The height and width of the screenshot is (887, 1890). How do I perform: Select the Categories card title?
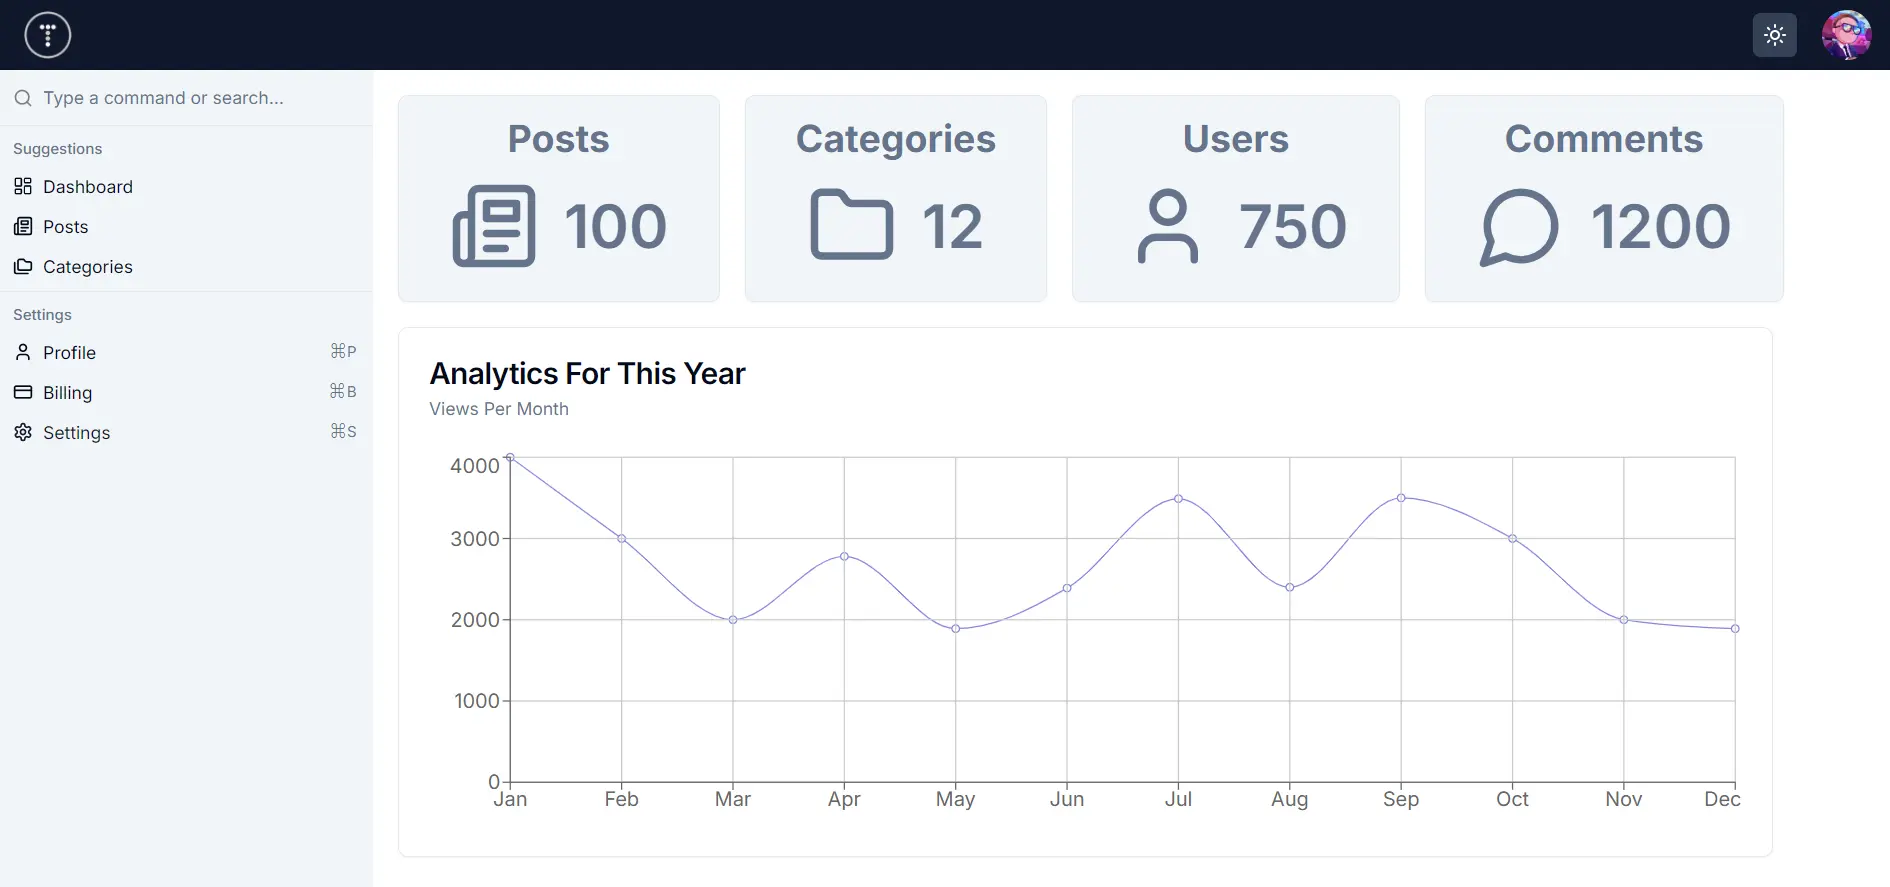(x=896, y=140)
